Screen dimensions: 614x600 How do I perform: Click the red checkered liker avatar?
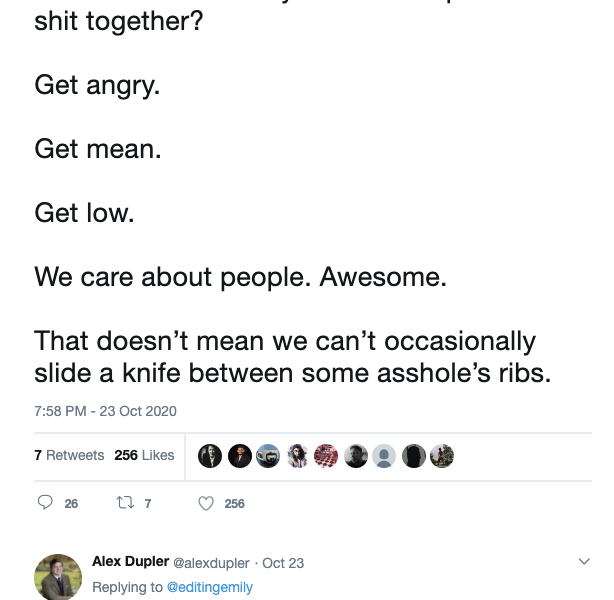326,456
